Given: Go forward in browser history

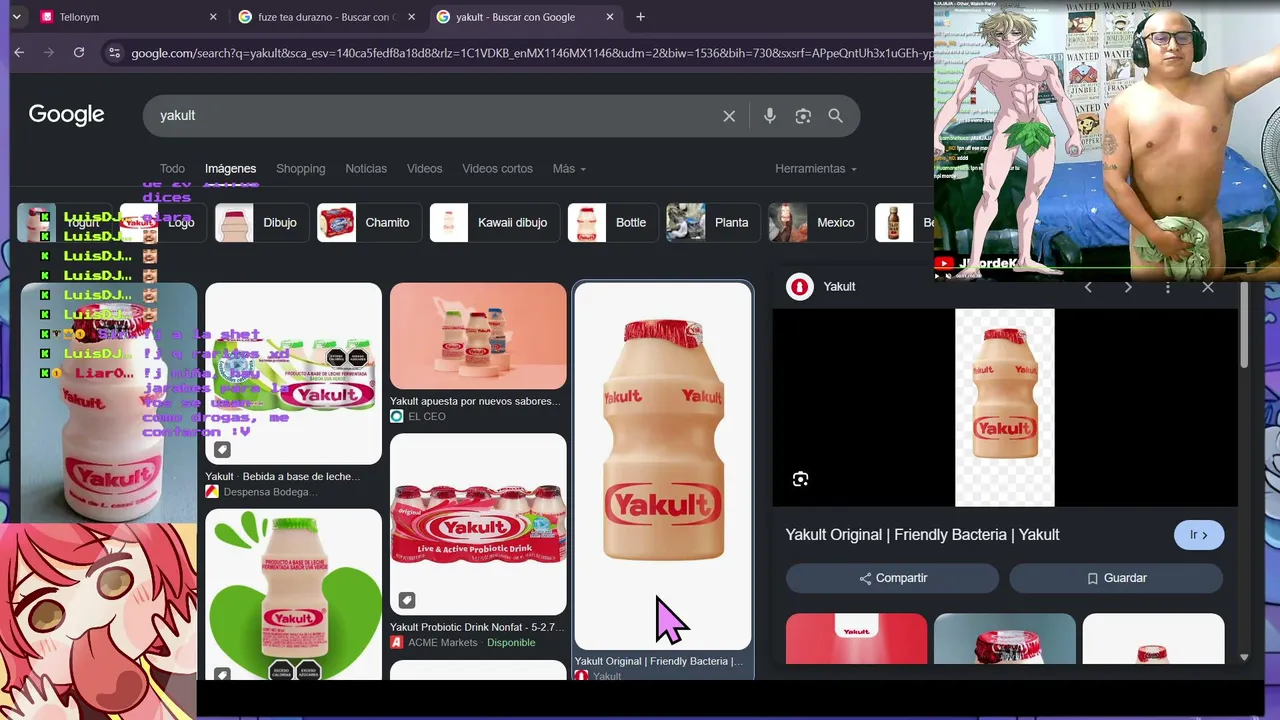Looking at the screenshot, I should click(x=49, y=53).
